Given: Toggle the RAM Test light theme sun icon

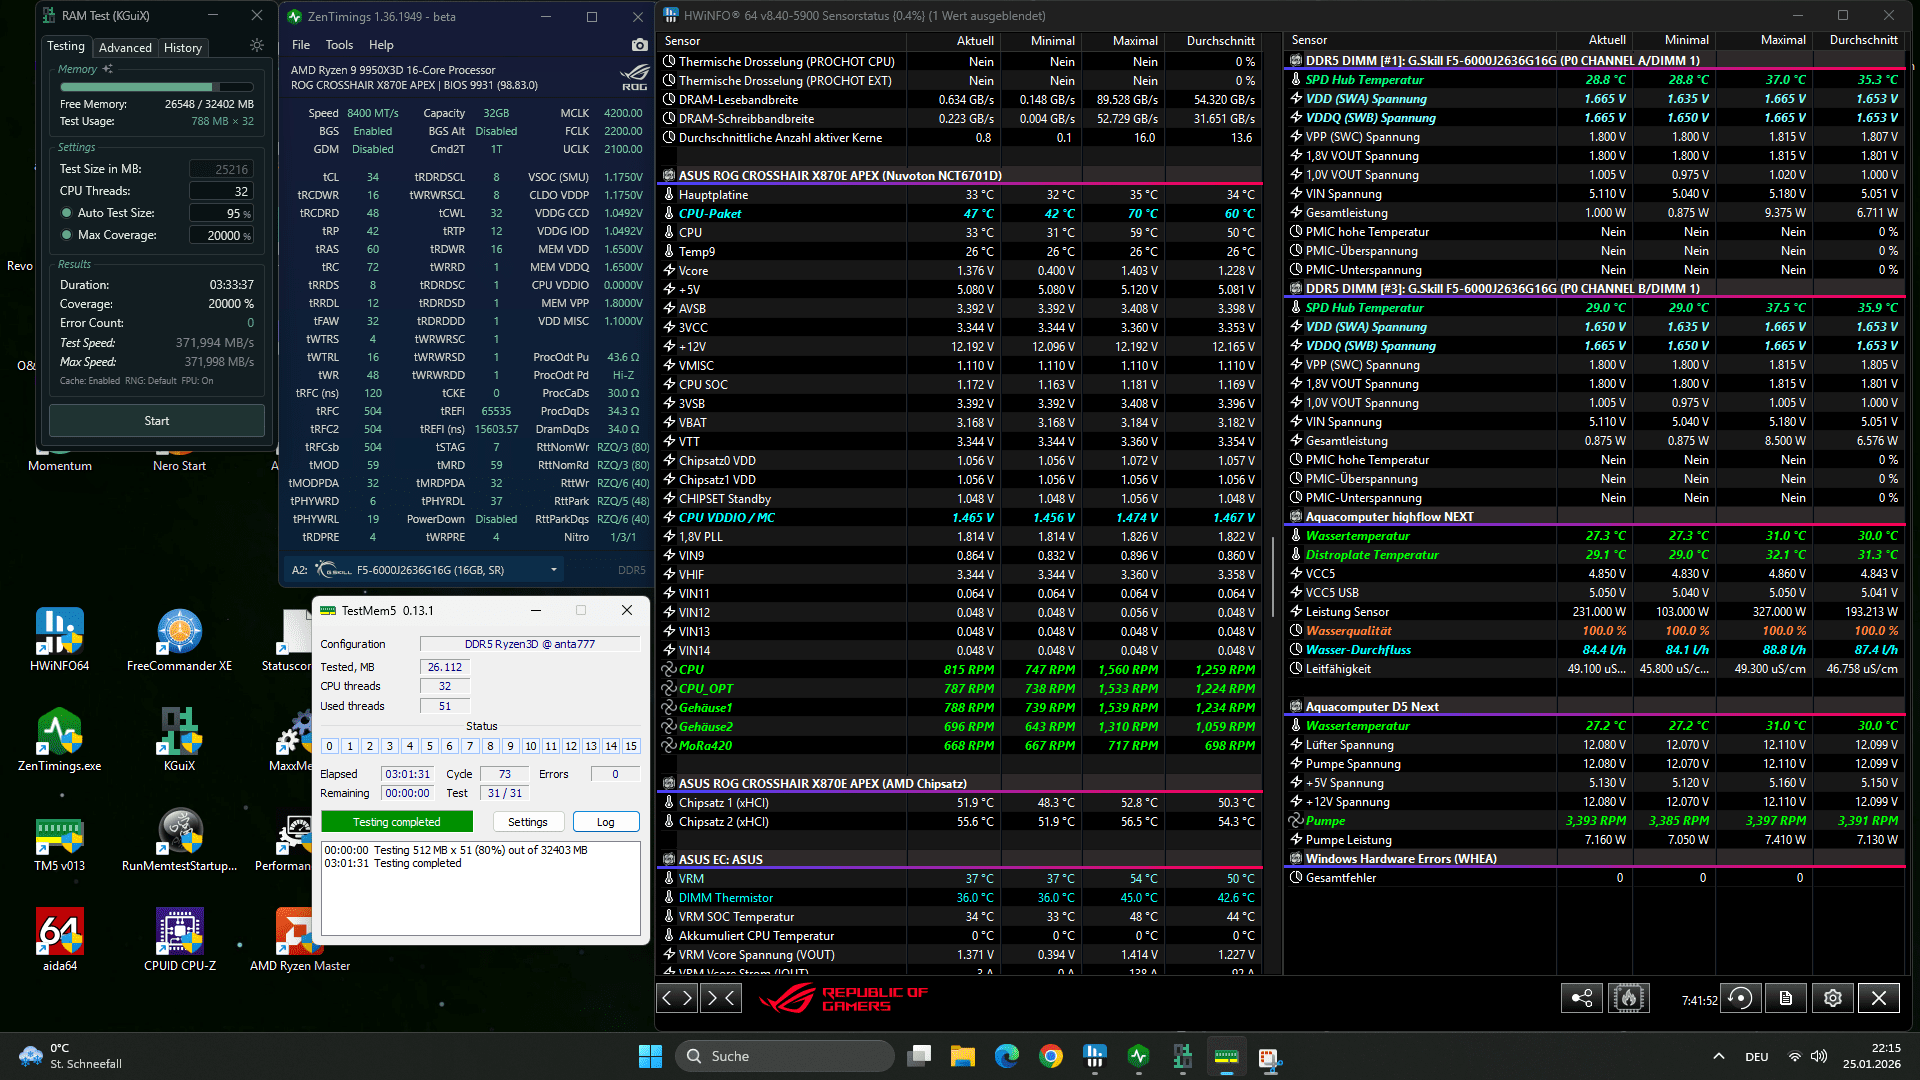Looking at the screenshot, I should pyautogui.click(x=257, y=46).
